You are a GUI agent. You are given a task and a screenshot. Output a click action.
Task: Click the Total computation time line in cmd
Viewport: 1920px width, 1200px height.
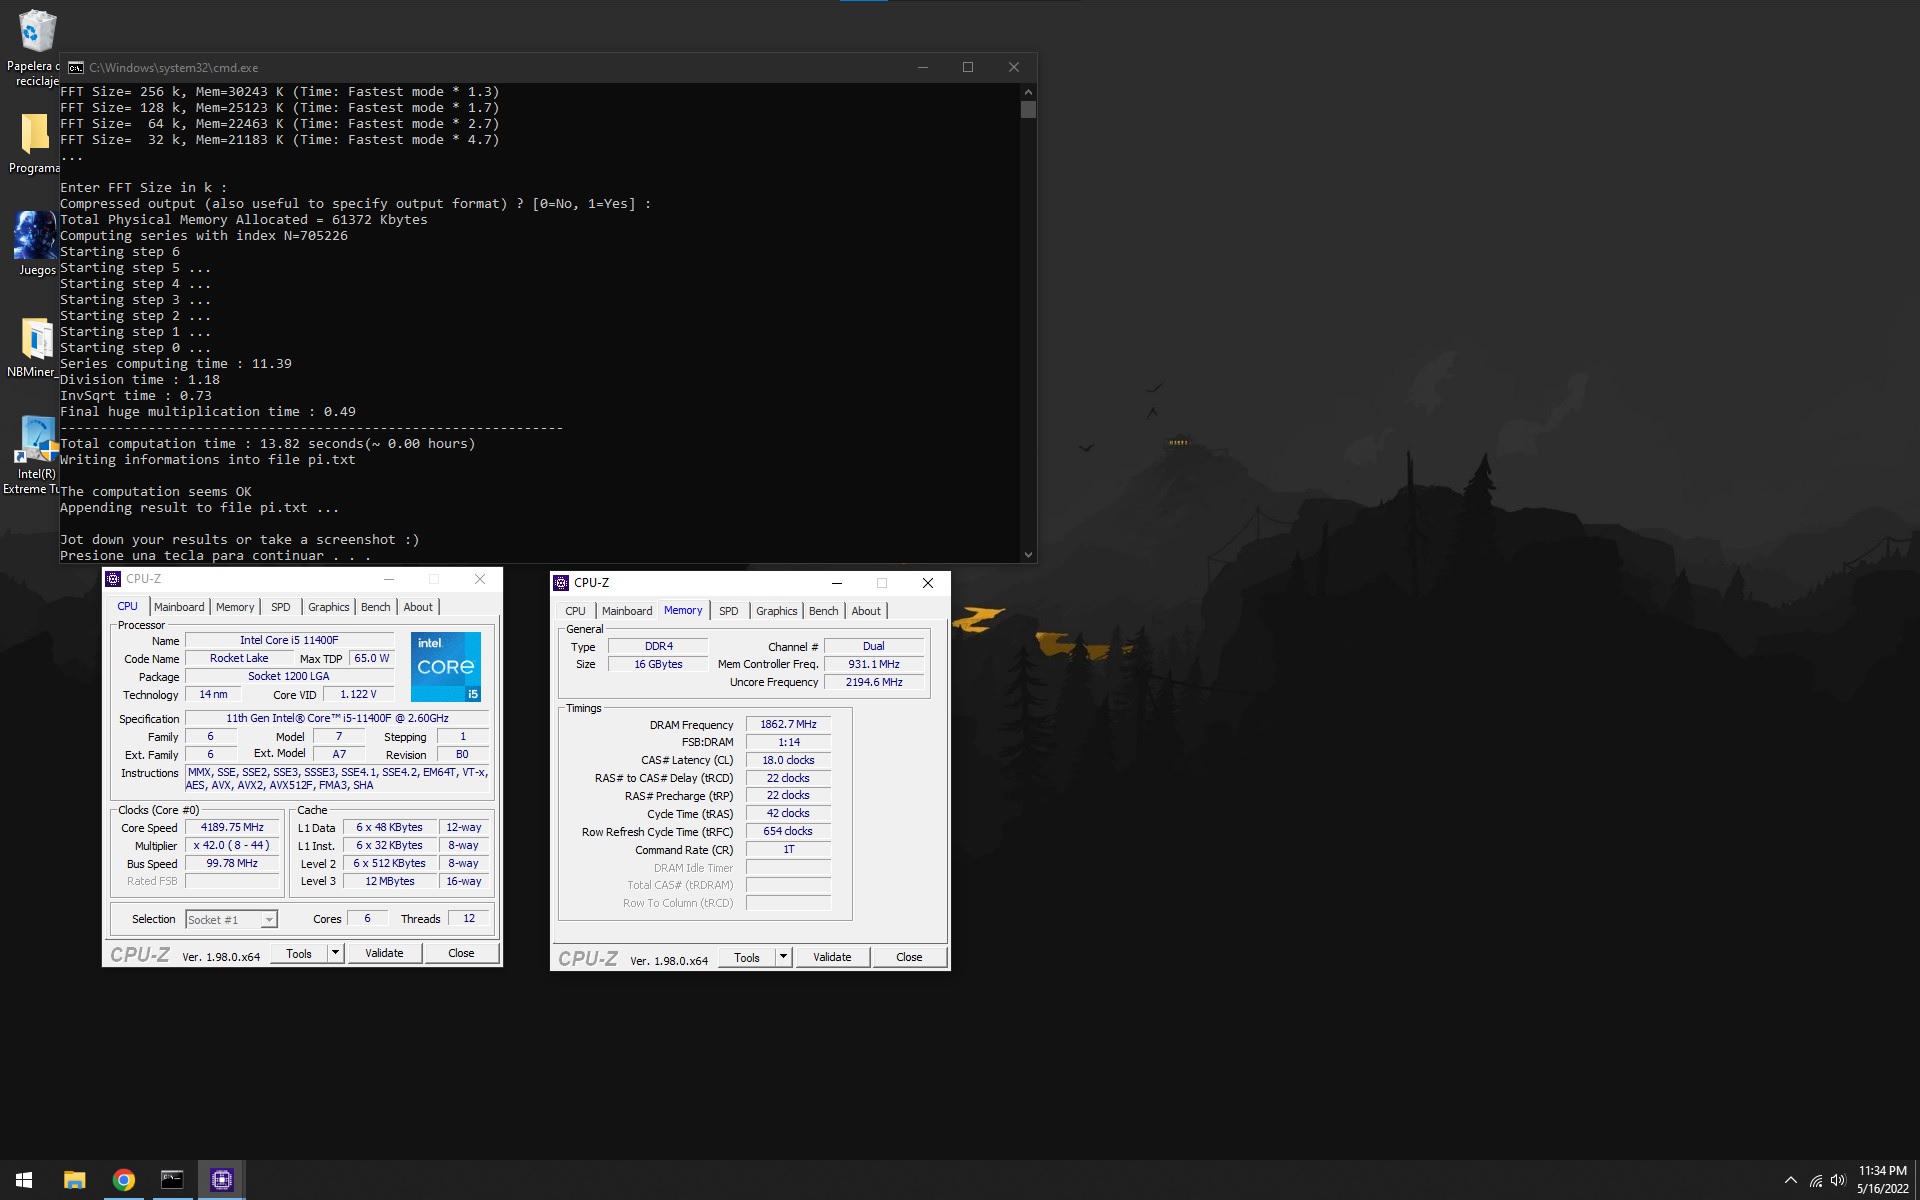[268, 444]
